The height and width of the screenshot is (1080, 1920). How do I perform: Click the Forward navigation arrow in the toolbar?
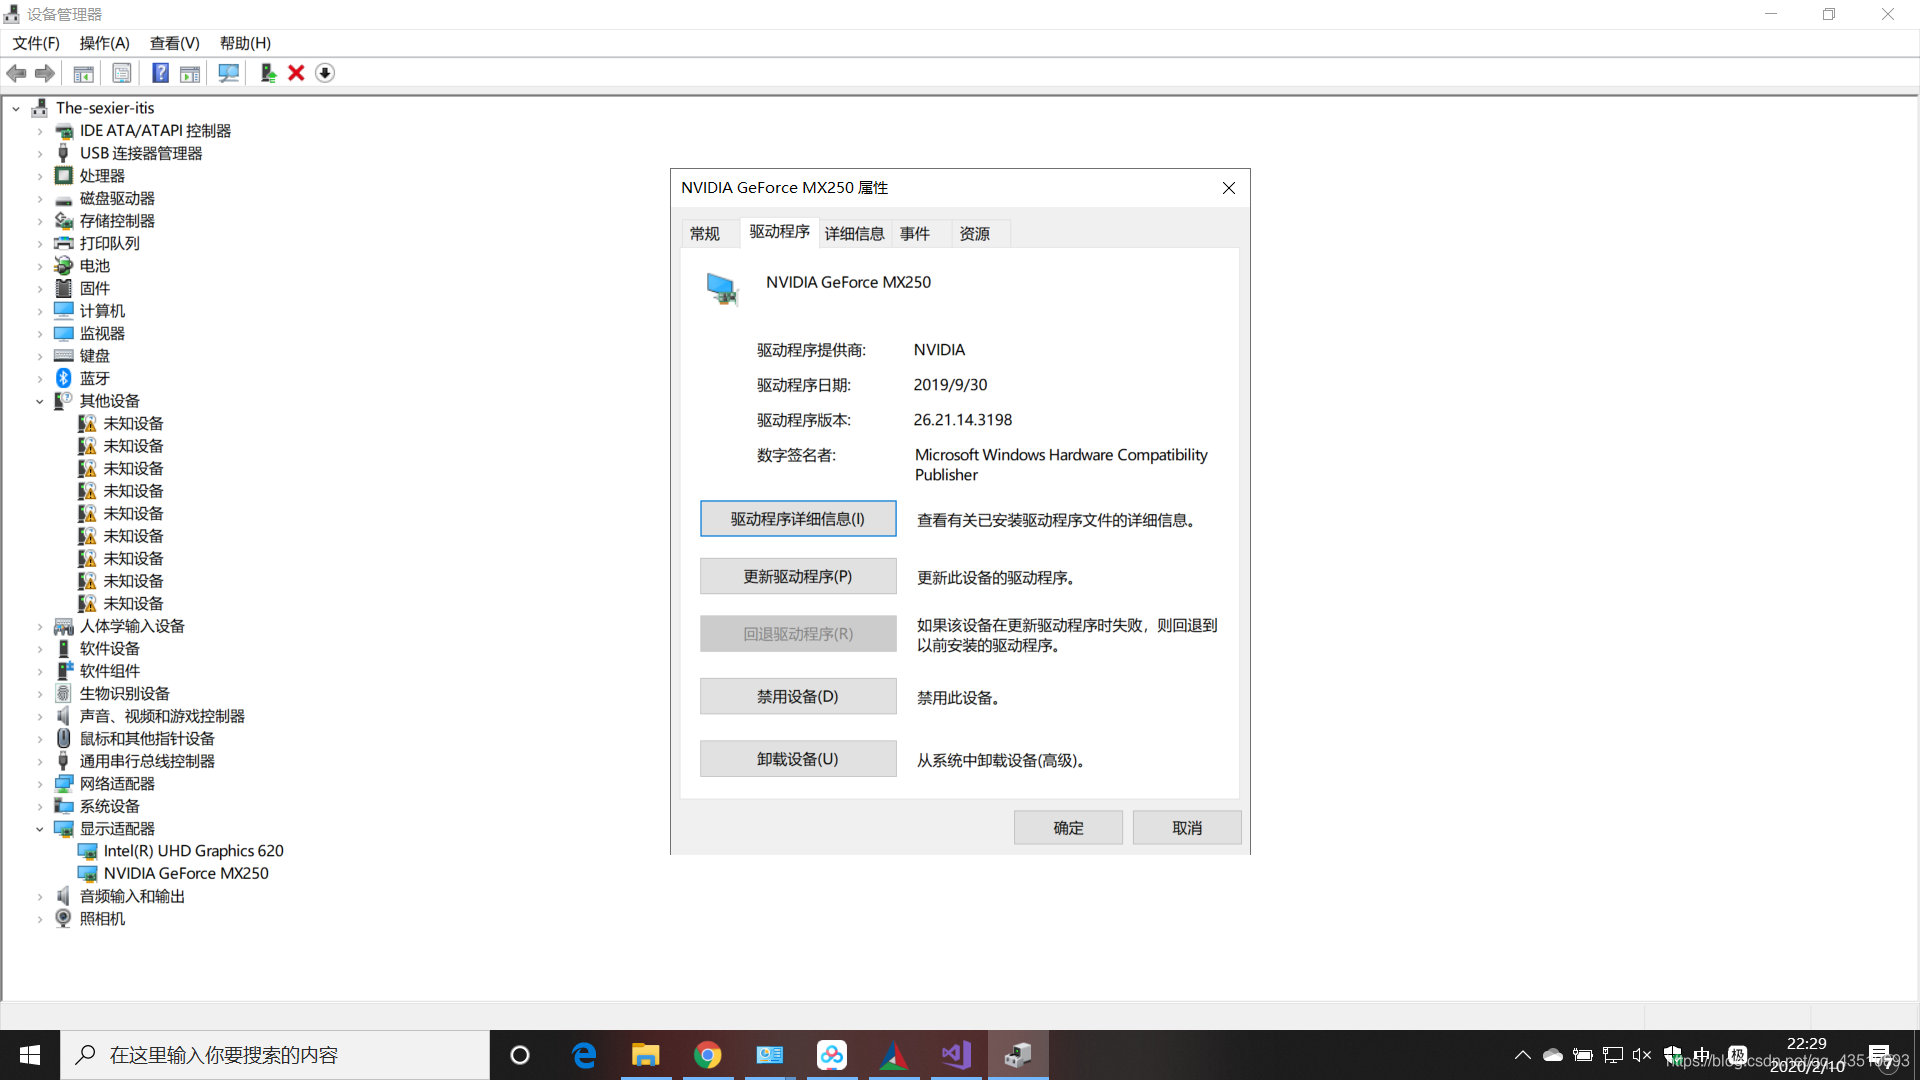[x=44, y=73]
